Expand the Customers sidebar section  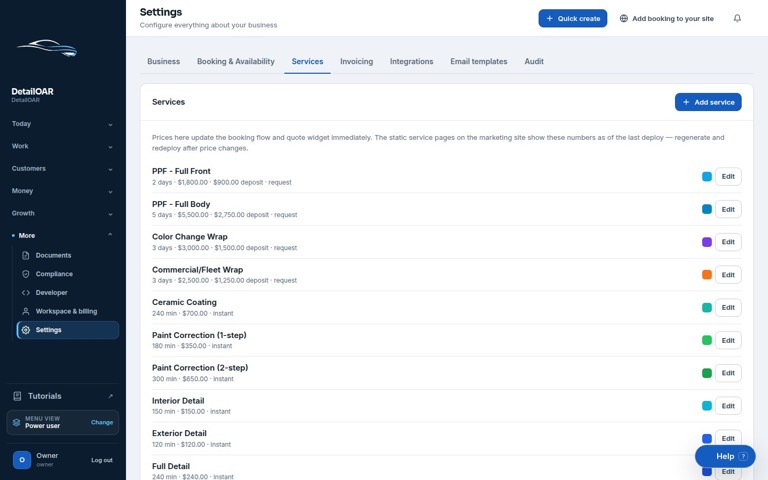[x=62, y=168]
